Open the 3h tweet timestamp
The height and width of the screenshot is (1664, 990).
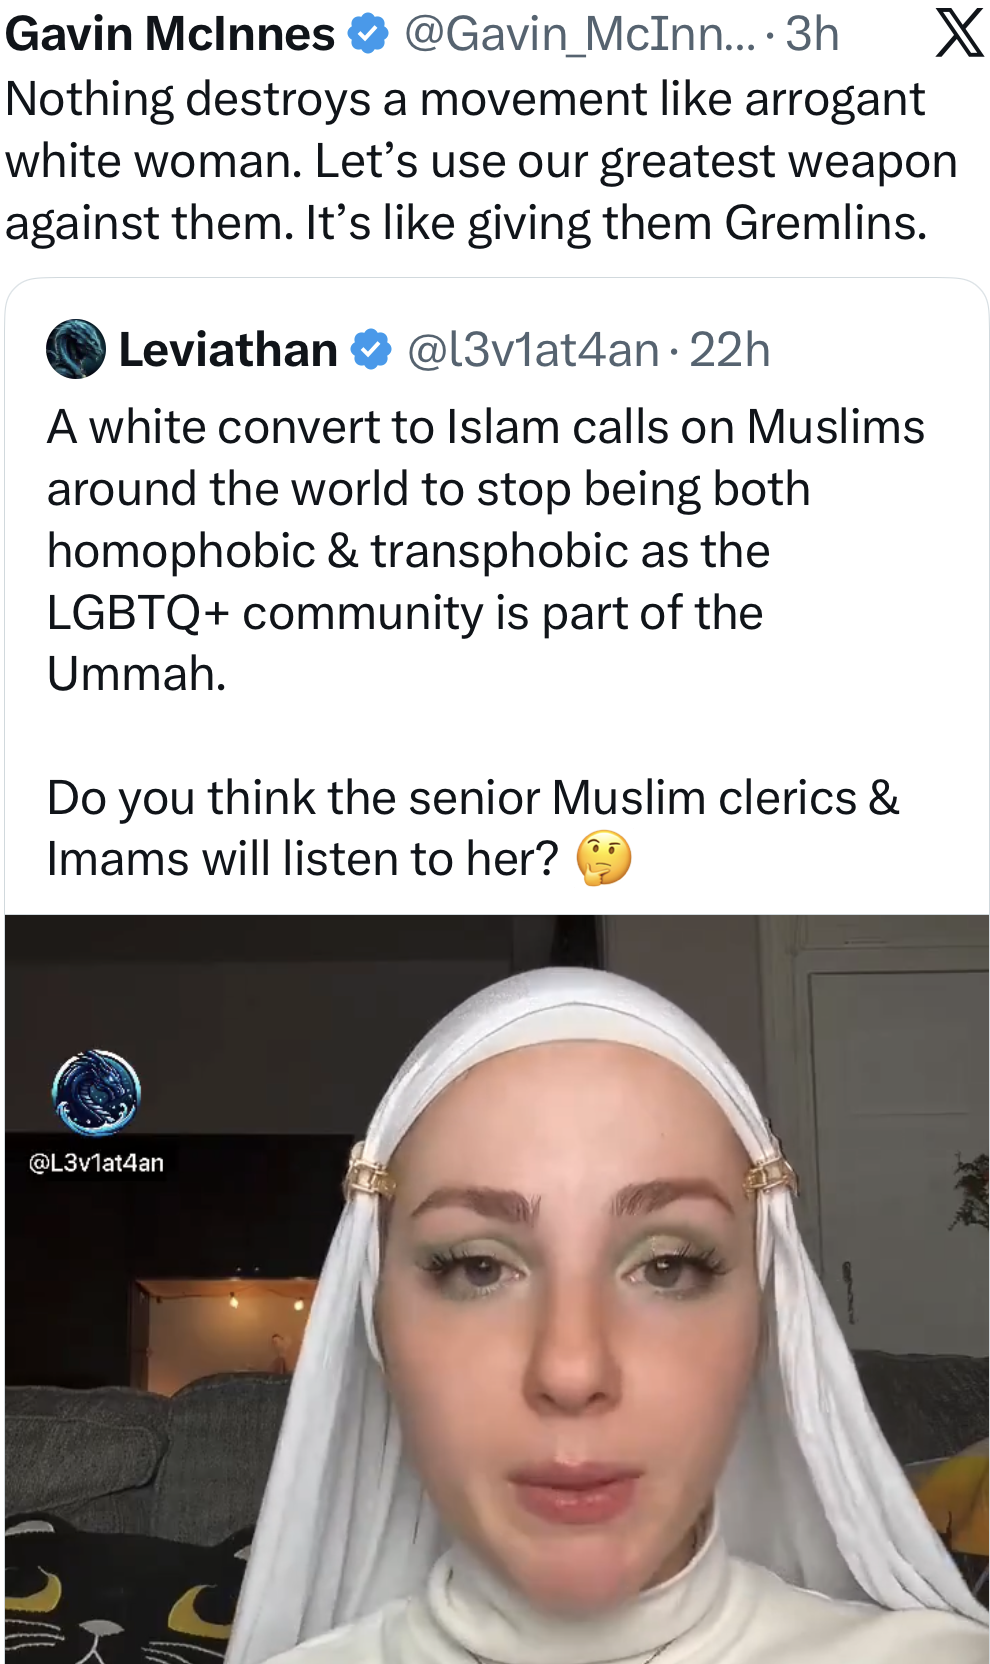(x=812, y=34)
